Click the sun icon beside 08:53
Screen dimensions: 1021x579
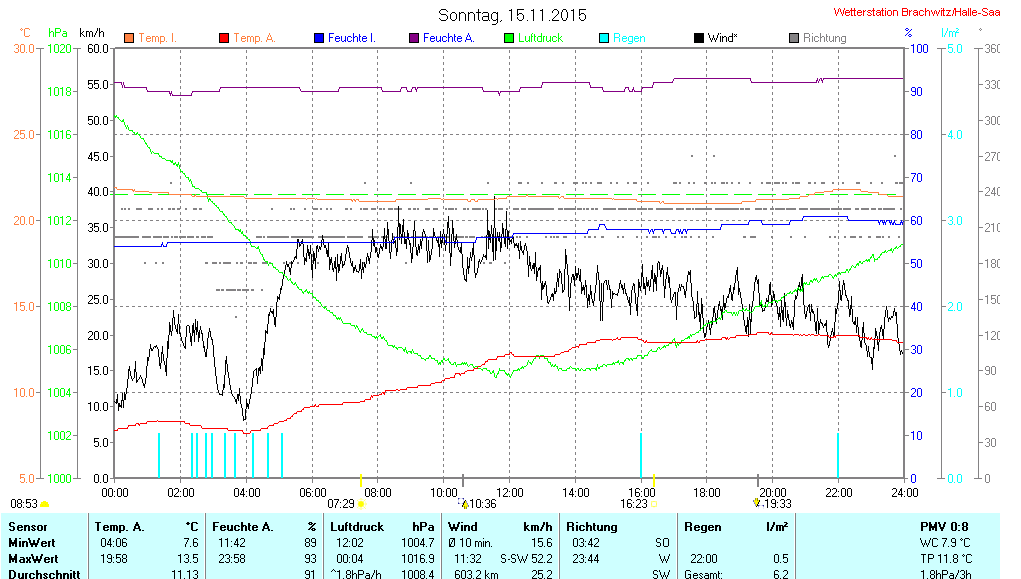(44, 504)
